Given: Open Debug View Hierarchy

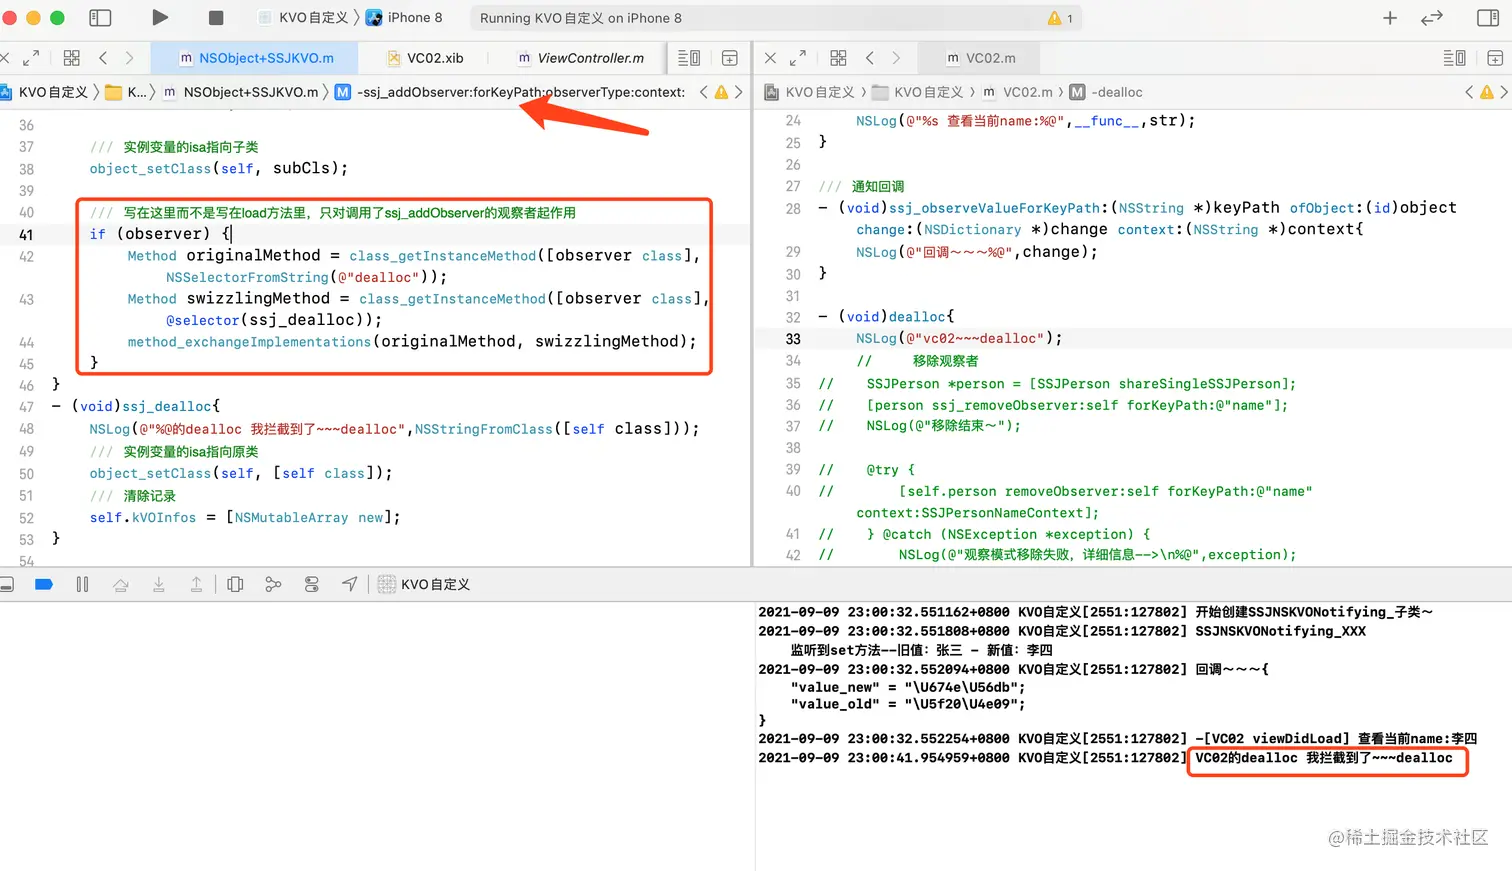Looking at the screenshot, I should pyautogui.click(x=235, y=584).
